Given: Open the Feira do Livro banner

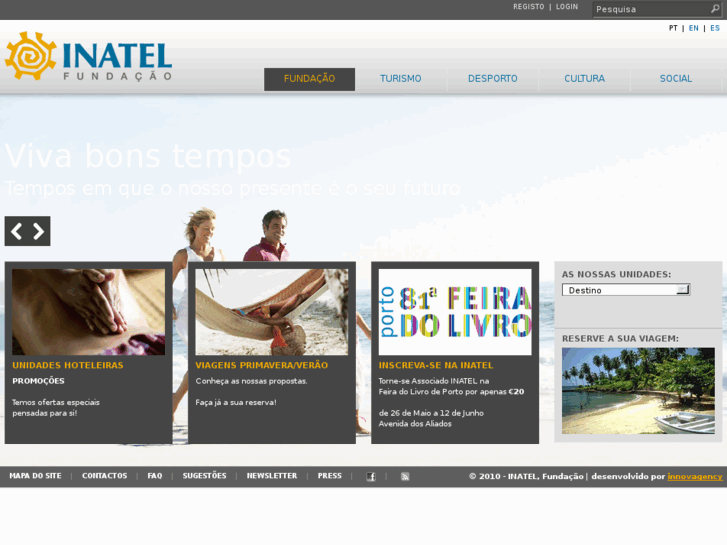Looking at the screenshot, I should pos(455,312).
